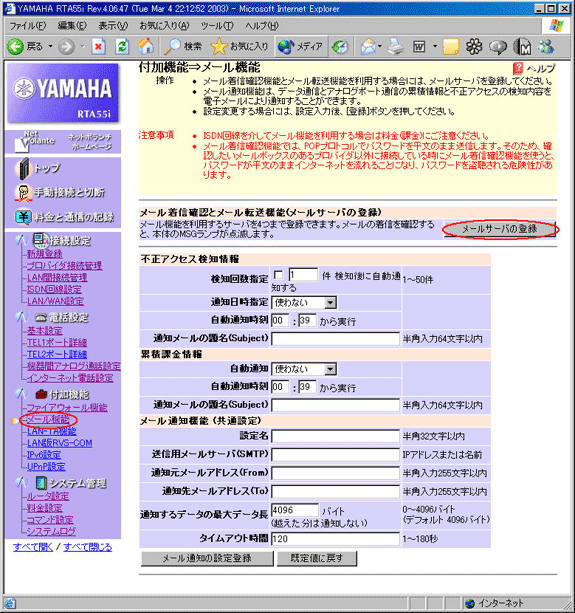Screen dimensions: 575x613
Task: Click the トップ router icon in sidebar
Action: (24, 168)
